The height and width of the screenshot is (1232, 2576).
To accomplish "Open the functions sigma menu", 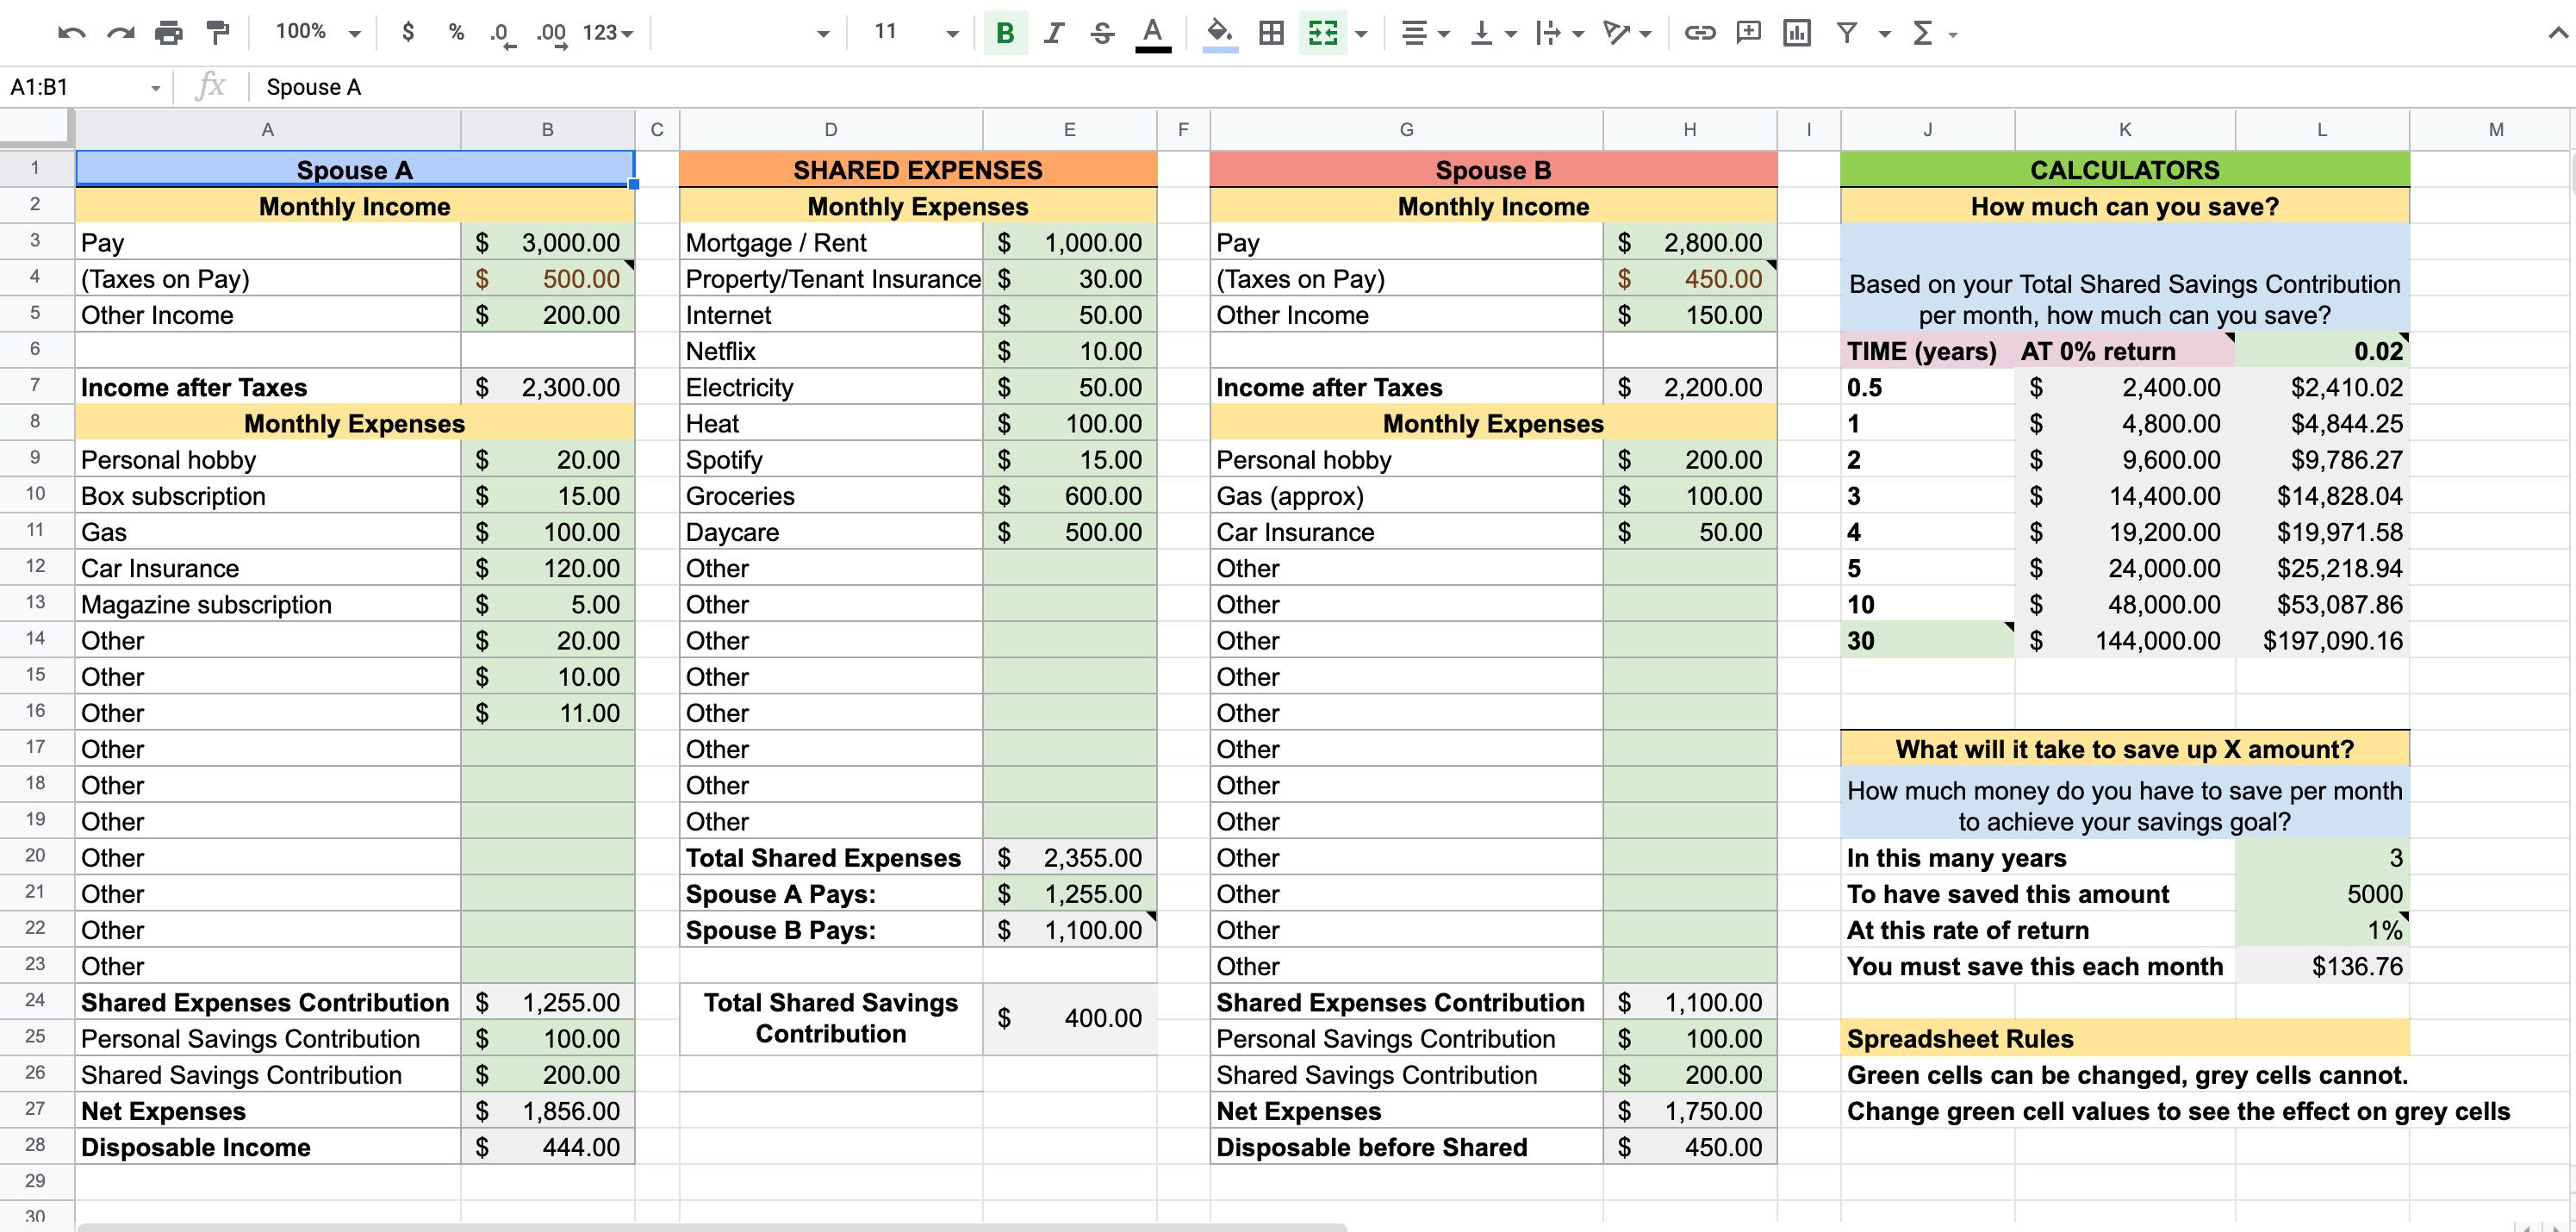I will (x=1933, y=33).
